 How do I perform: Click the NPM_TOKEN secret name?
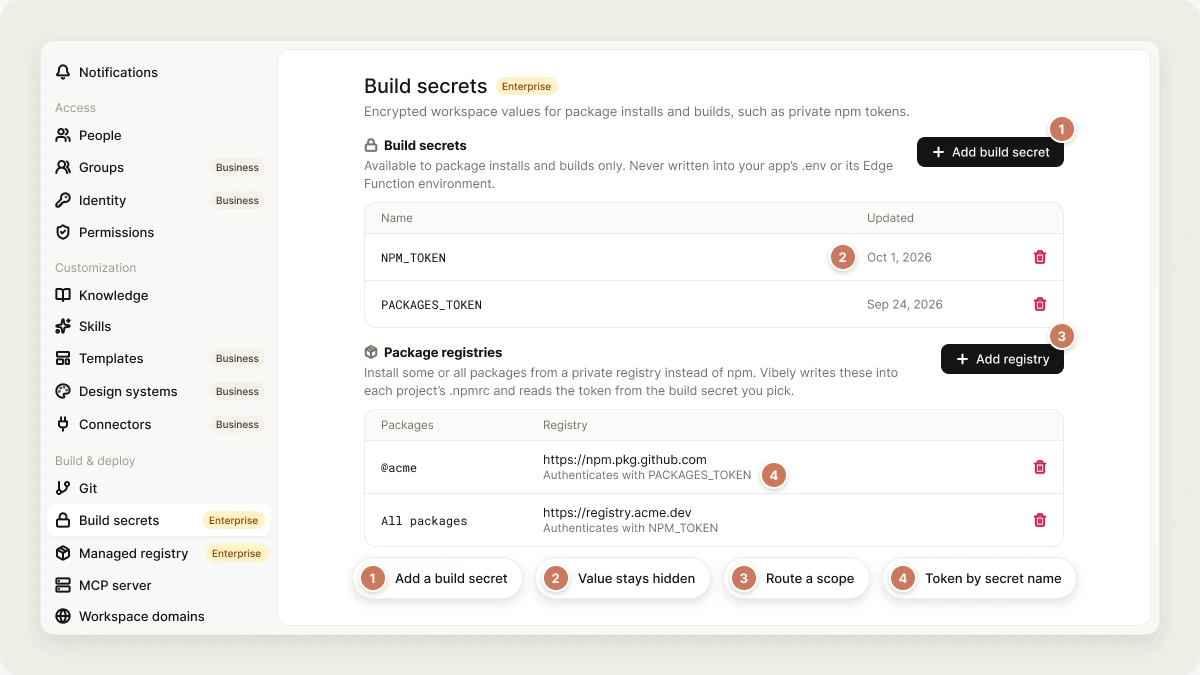click(413, 258)
